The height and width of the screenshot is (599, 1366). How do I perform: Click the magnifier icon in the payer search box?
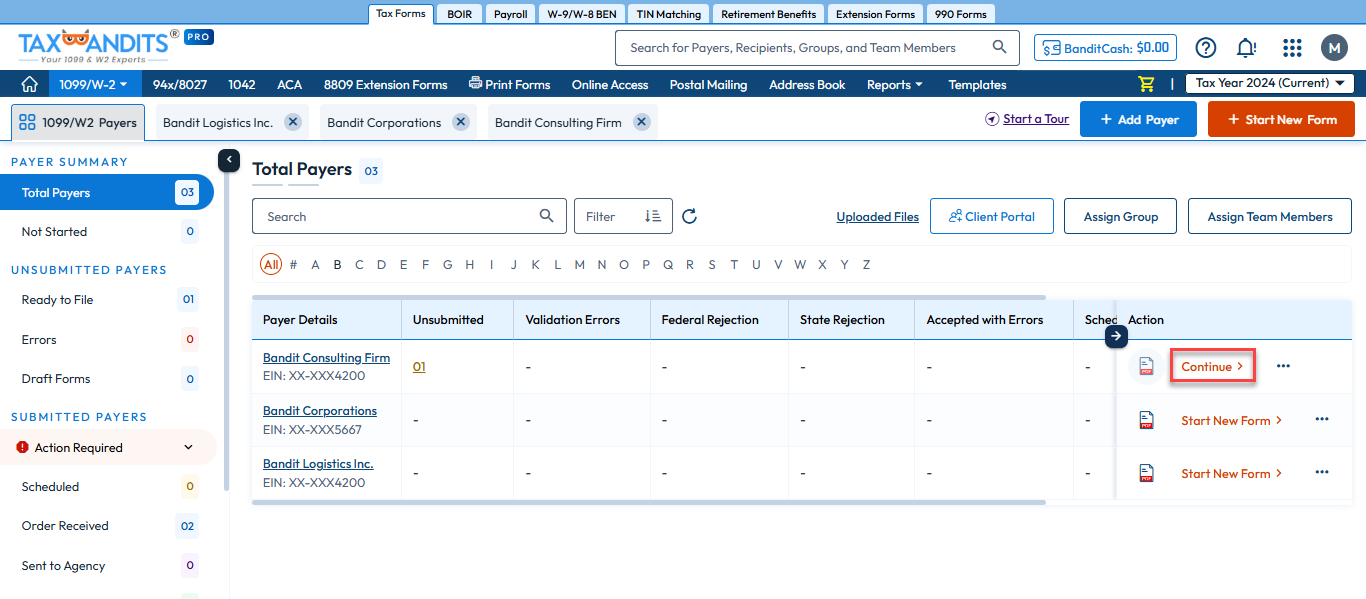pyautogui.click(x=546, y=216)
